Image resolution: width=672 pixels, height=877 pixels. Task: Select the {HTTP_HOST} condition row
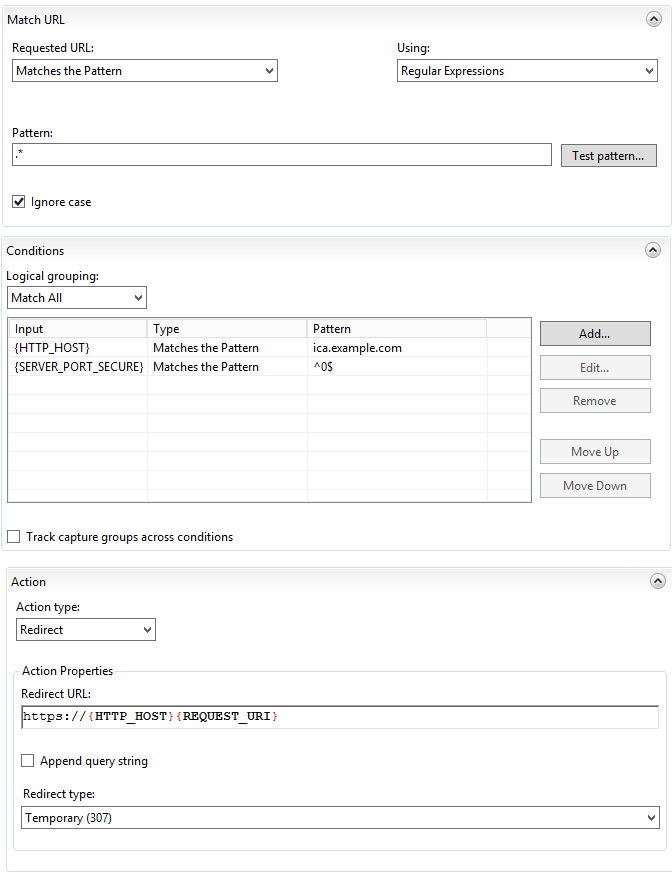pyautogui.click(x=269, y=348)
